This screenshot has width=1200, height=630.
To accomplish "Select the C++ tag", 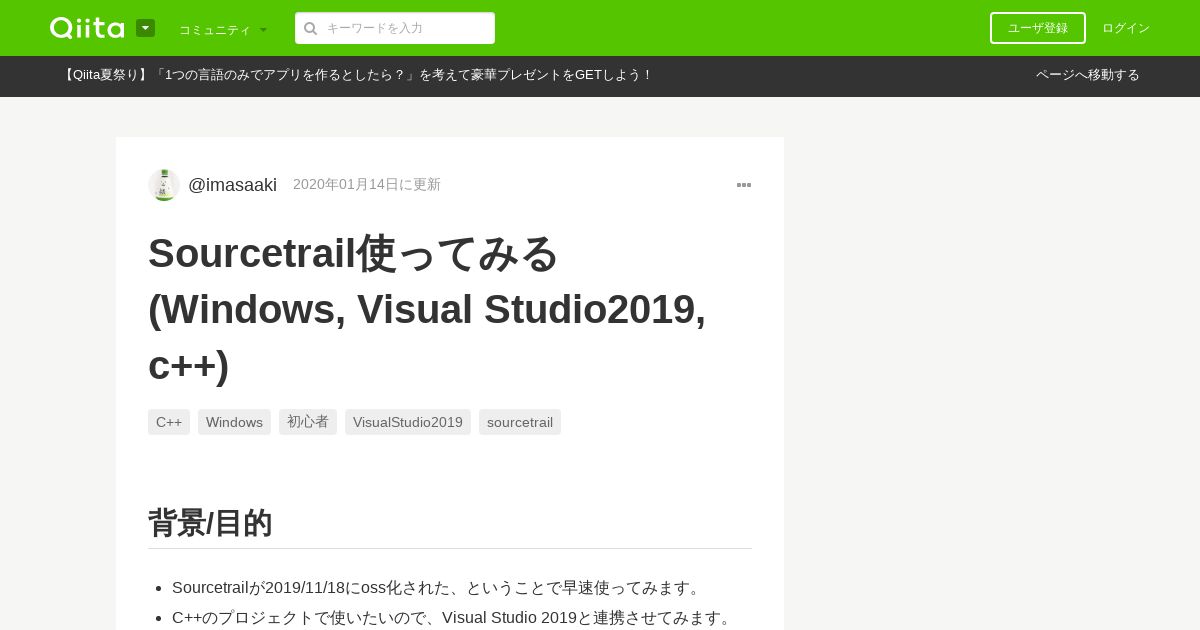I will click(x=169, y=422).
